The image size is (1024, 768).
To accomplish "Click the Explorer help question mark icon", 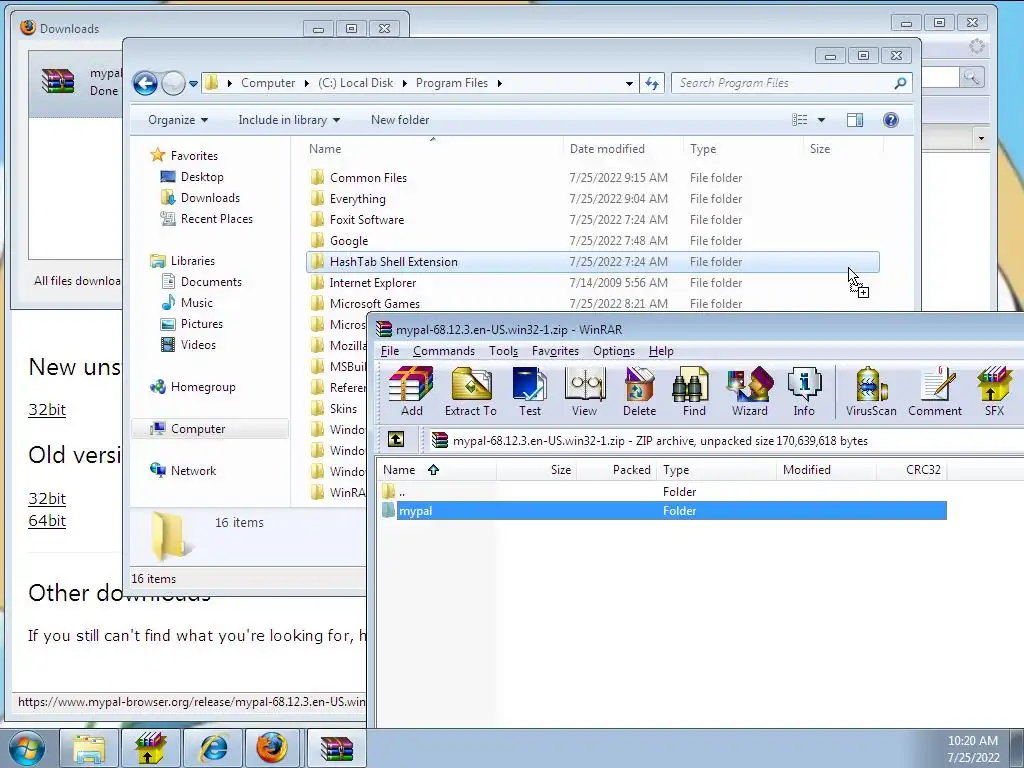I will 890,120.
